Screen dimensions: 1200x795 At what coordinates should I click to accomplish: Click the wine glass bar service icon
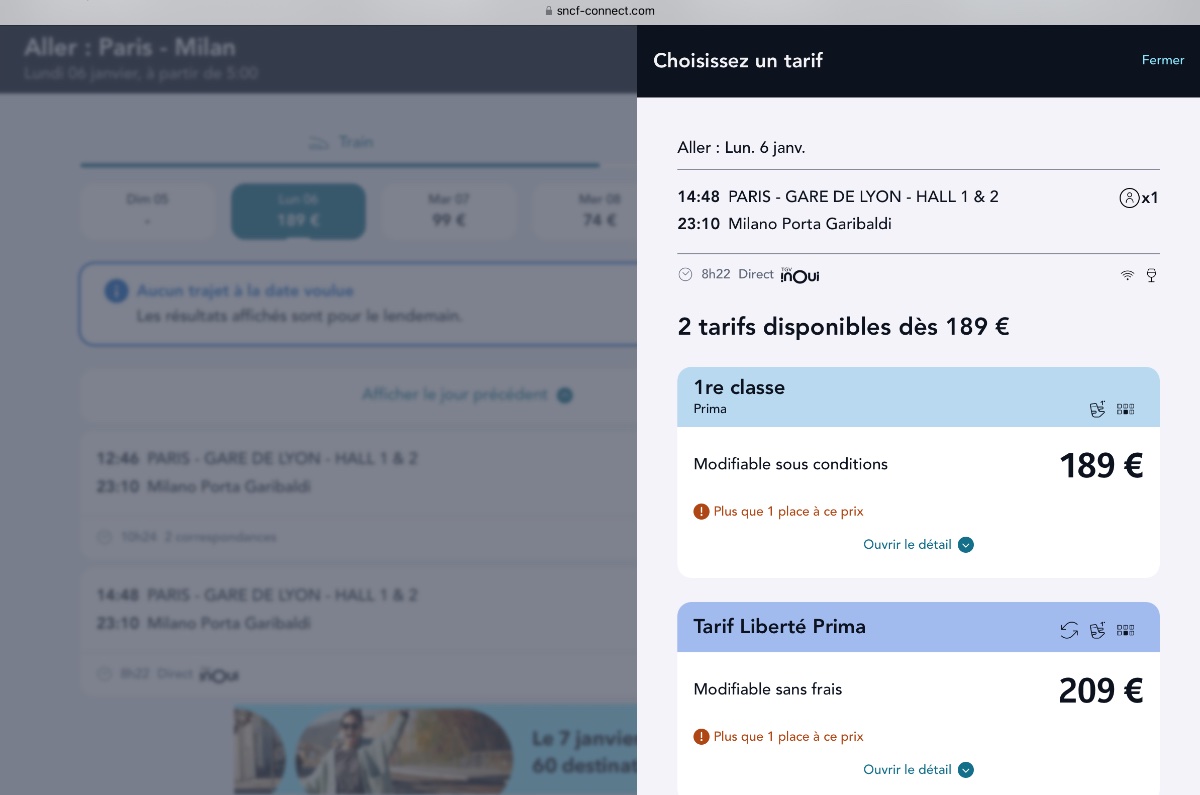coord(1151,275)
